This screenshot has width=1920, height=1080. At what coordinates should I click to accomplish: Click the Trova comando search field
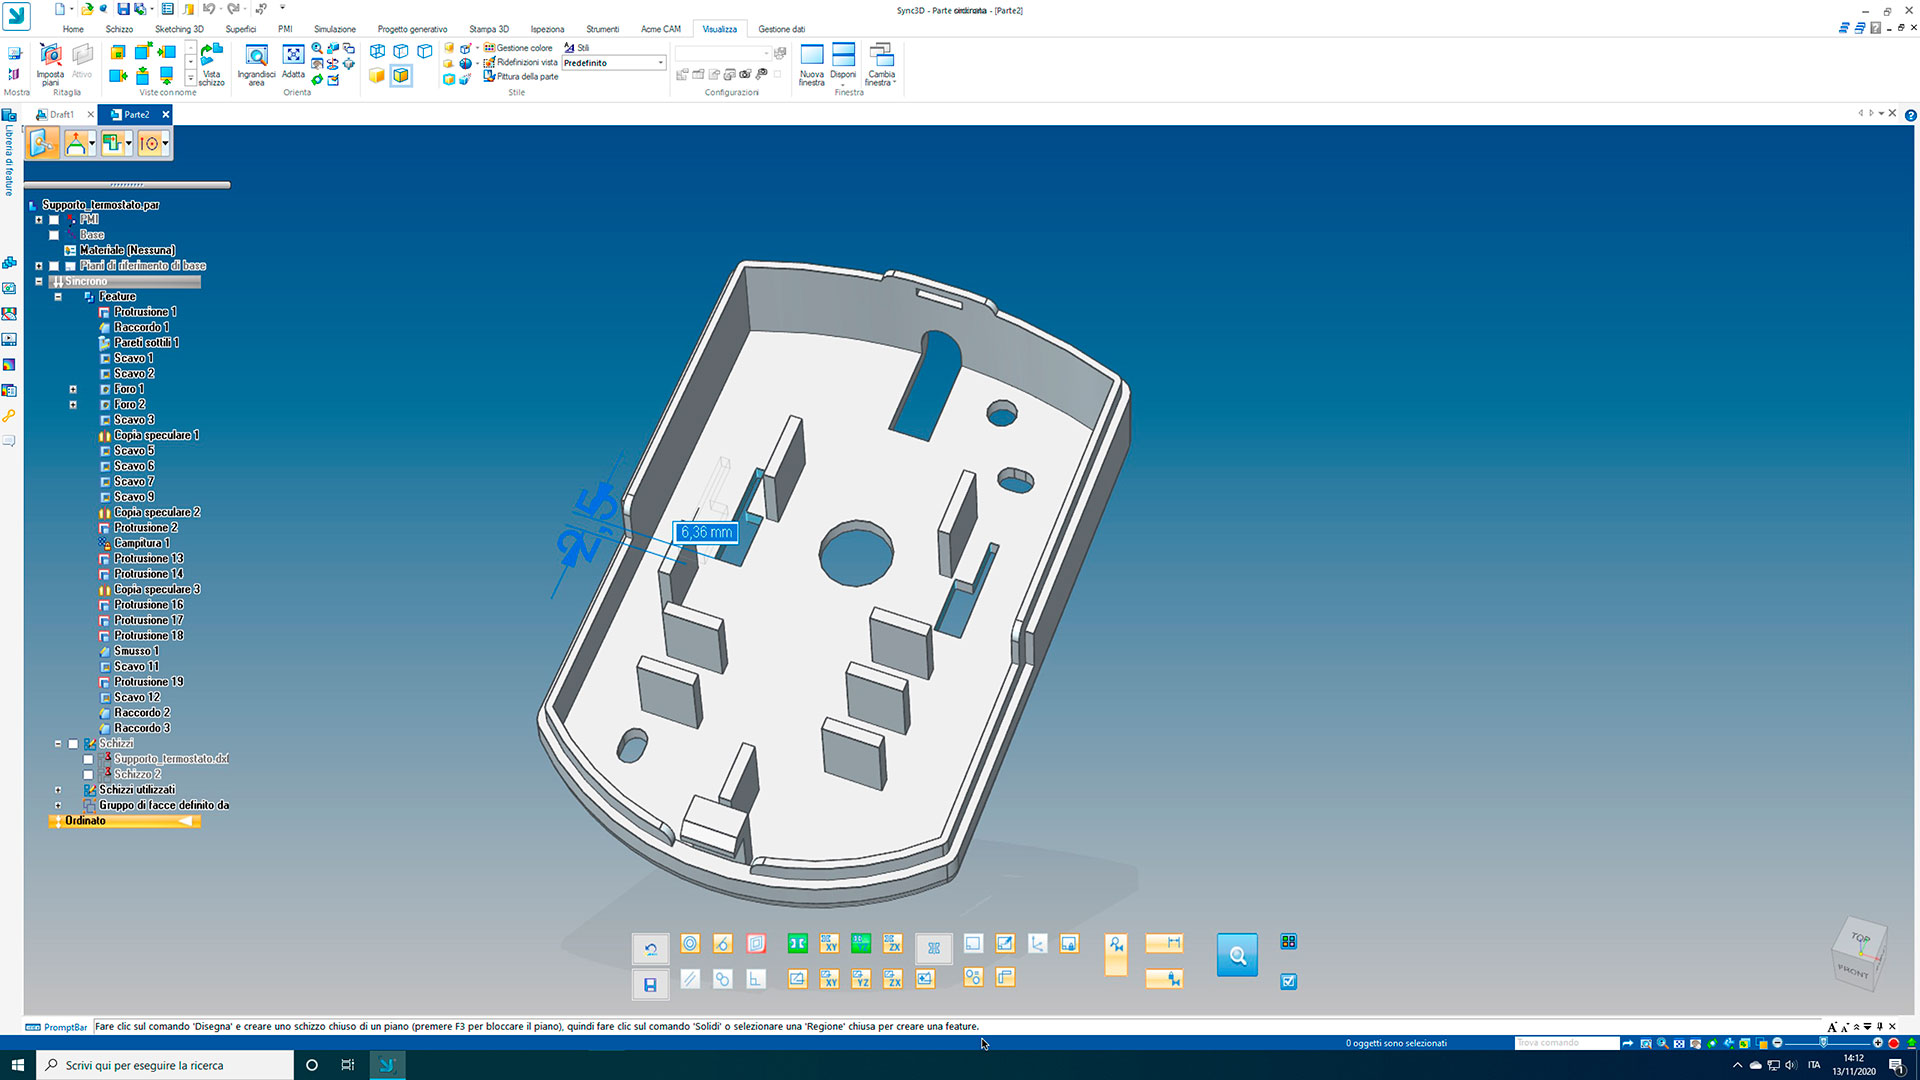[x=1566, y=1043]
